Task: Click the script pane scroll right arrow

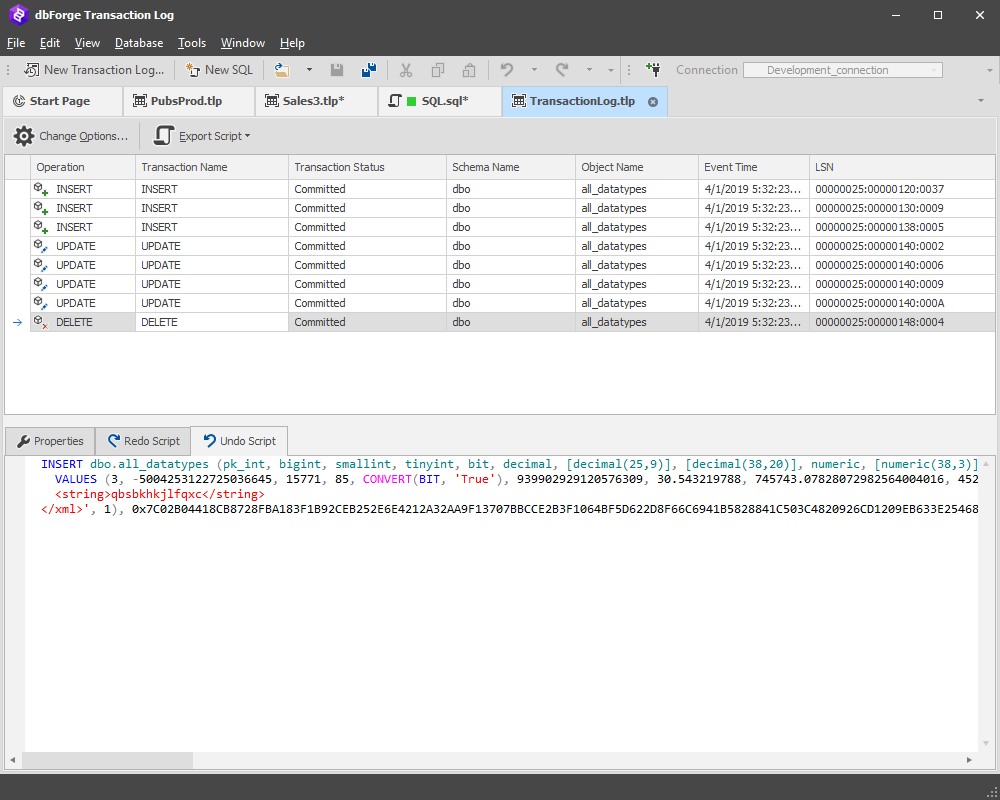Action: point(969,760)
